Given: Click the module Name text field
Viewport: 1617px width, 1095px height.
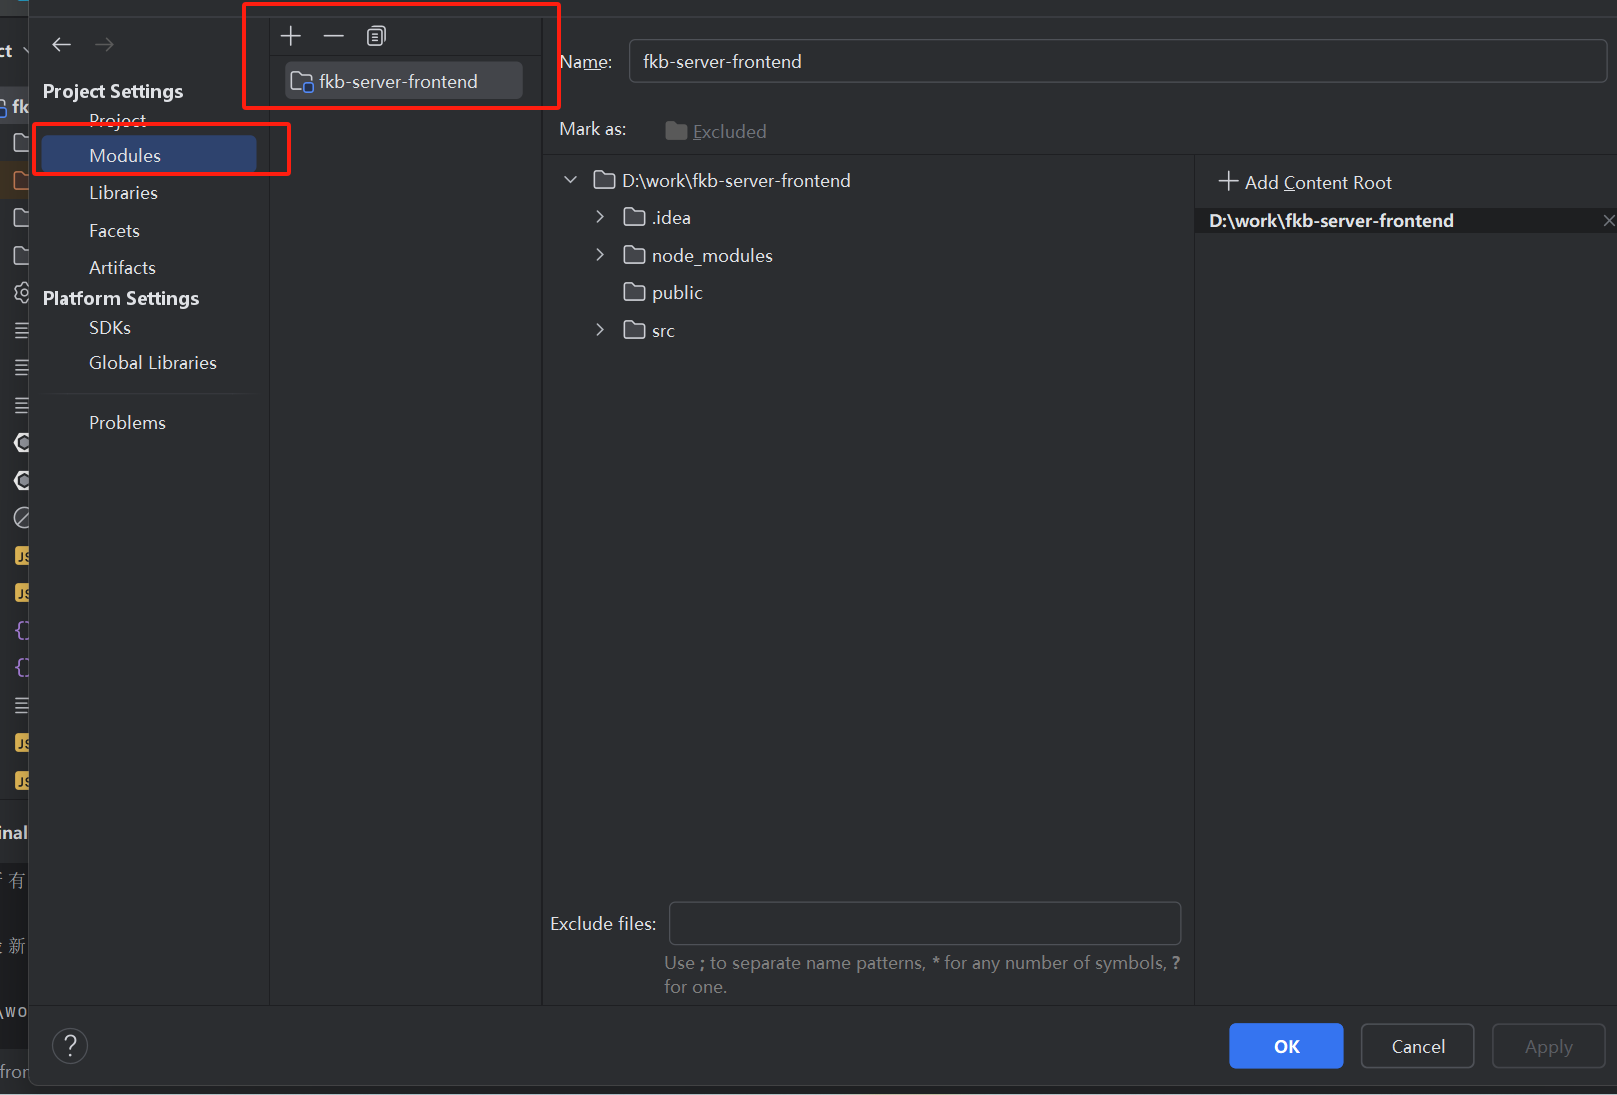Looking at the screenshot, I should 1117,61.
